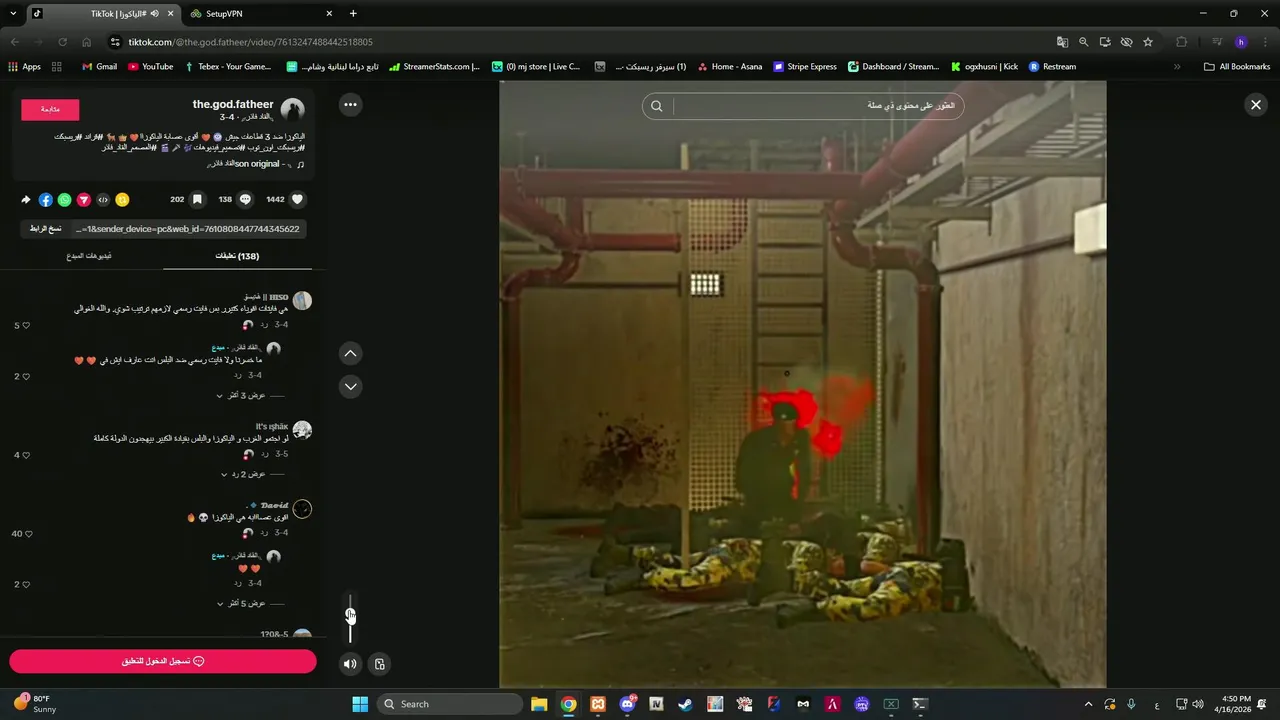Select the comments (138) tab
The width and height of the screenshot is (1280, 720).
(x=237, y=256)
